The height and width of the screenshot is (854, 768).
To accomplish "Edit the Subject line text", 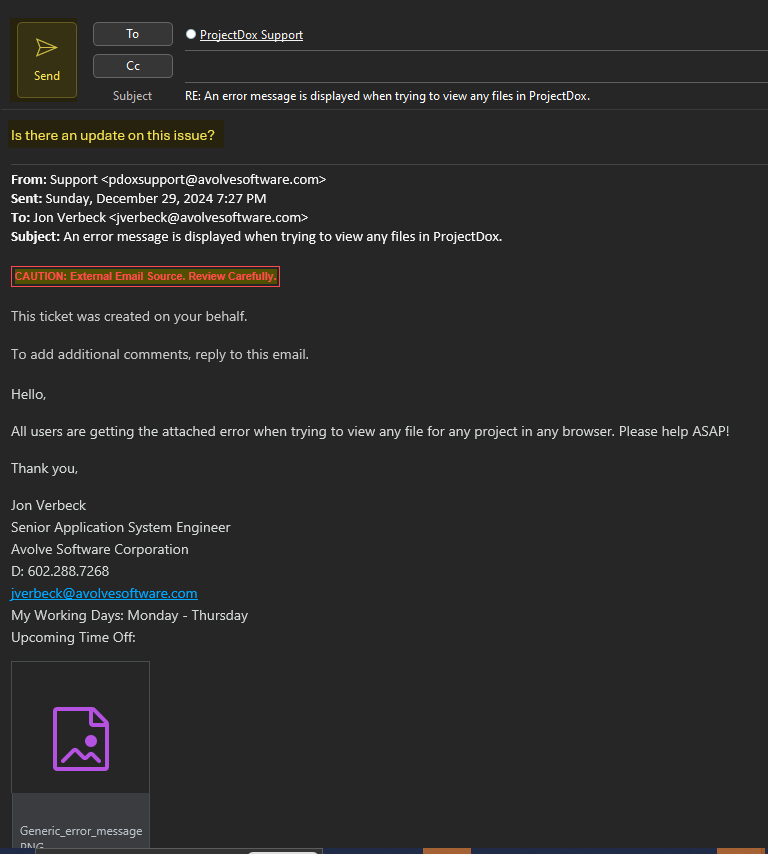I will tap(387, 96).
